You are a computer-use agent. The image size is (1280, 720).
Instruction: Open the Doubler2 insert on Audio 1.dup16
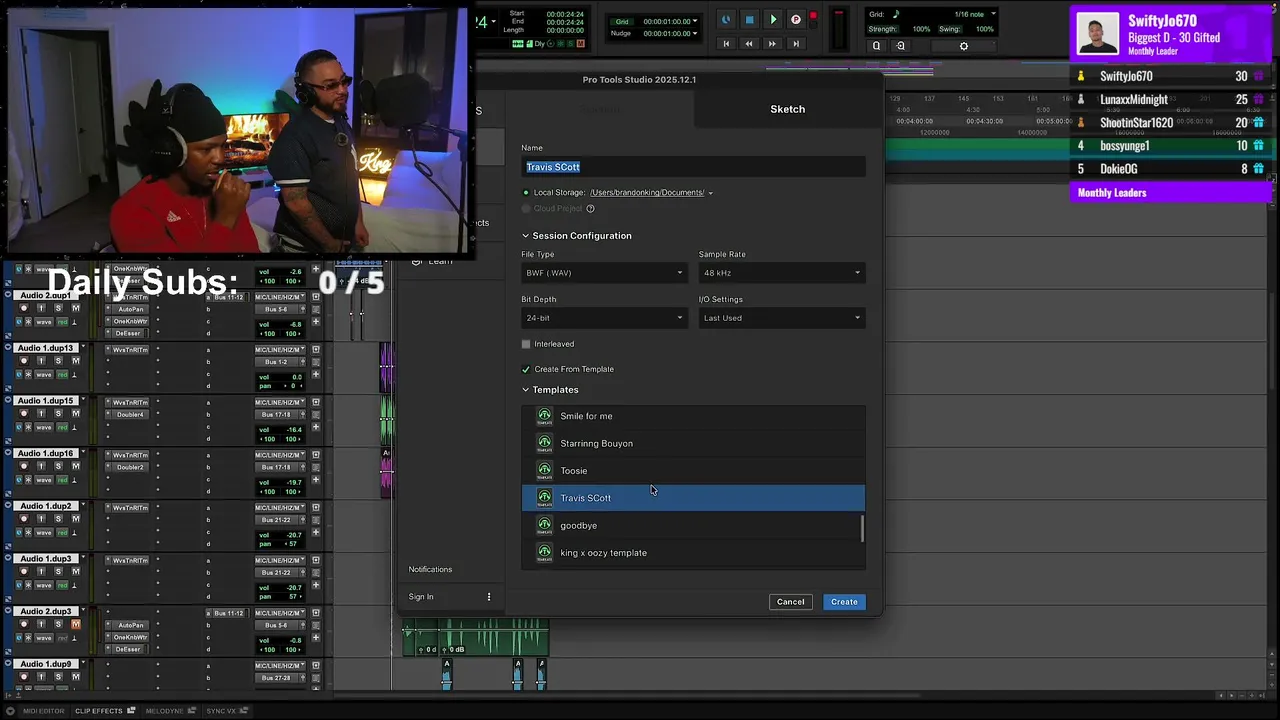[130, 467]
